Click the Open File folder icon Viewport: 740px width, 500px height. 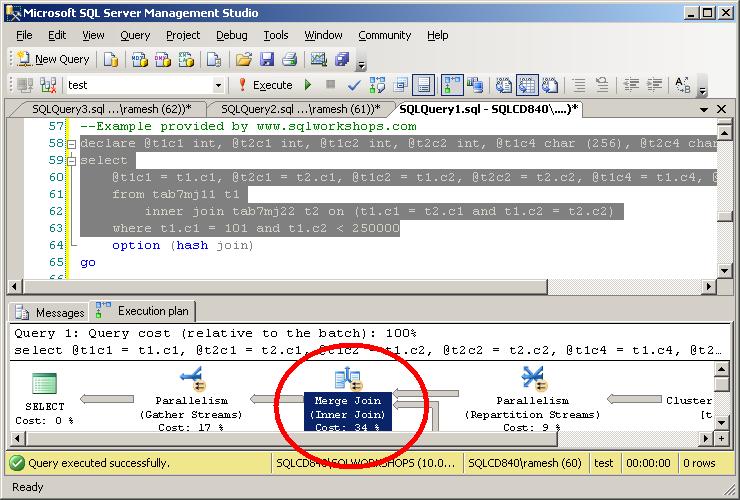244,59
